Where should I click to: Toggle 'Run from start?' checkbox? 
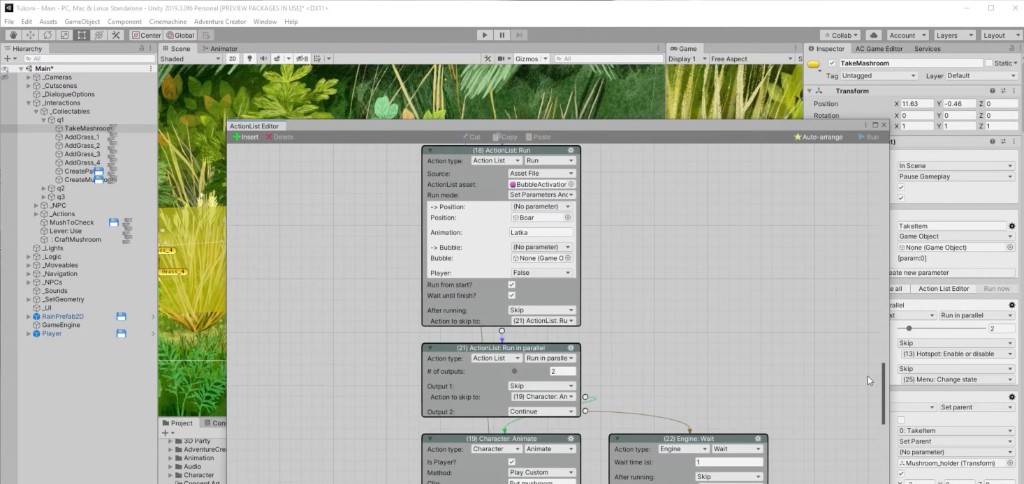(x=511, y=285)
